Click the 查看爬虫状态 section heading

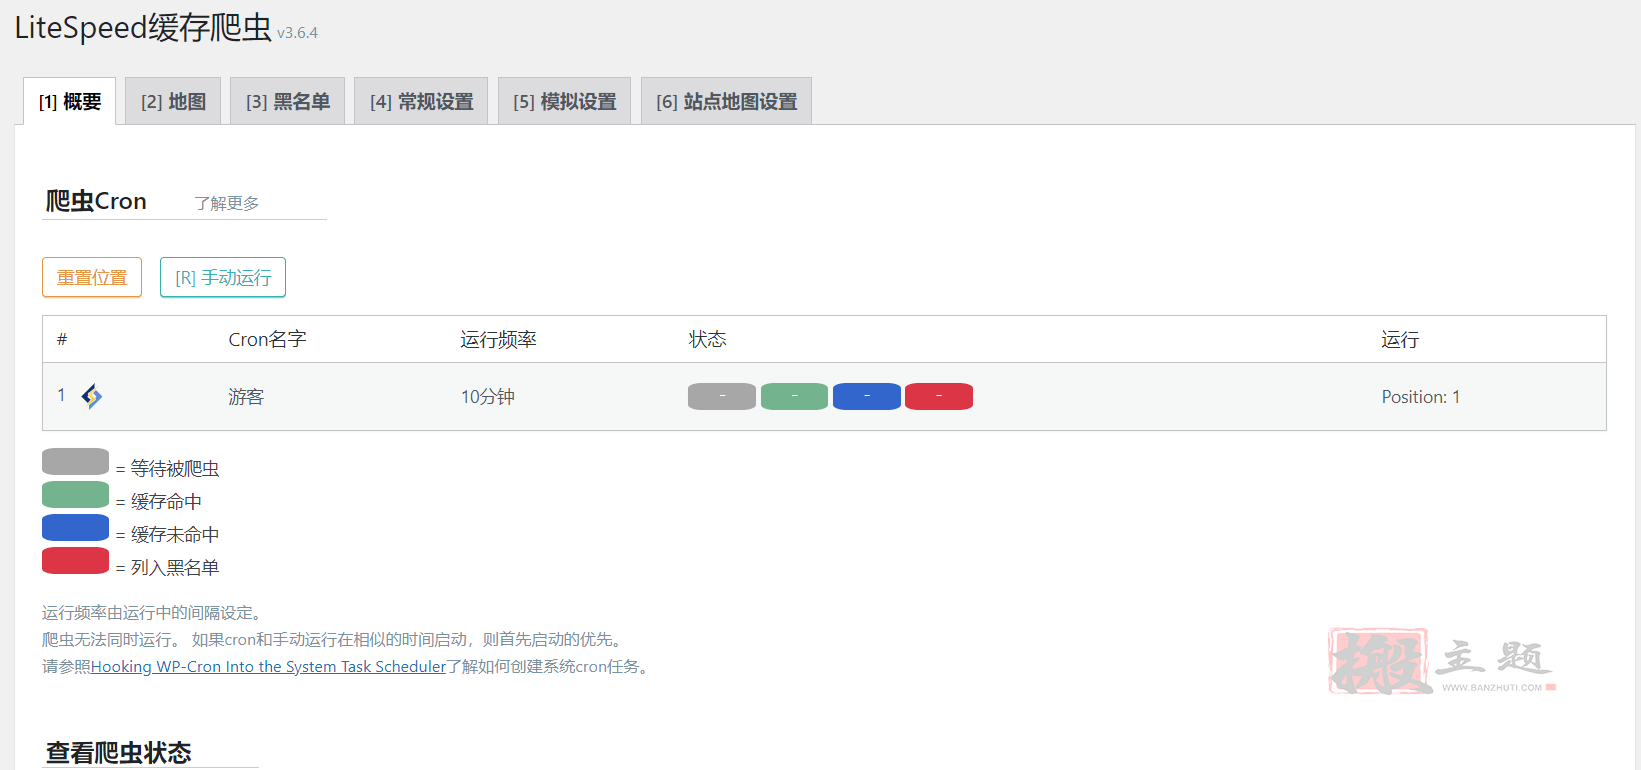click(118, 752)
